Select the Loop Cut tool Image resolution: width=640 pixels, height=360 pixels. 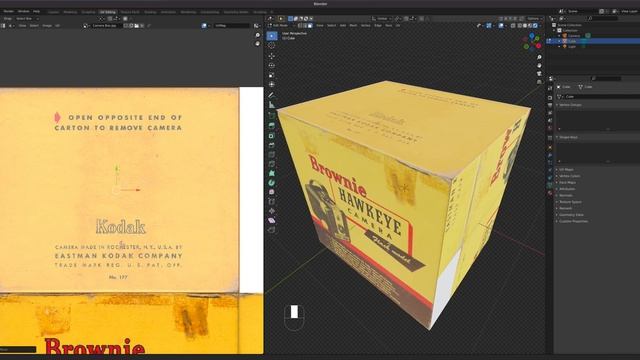272,154
